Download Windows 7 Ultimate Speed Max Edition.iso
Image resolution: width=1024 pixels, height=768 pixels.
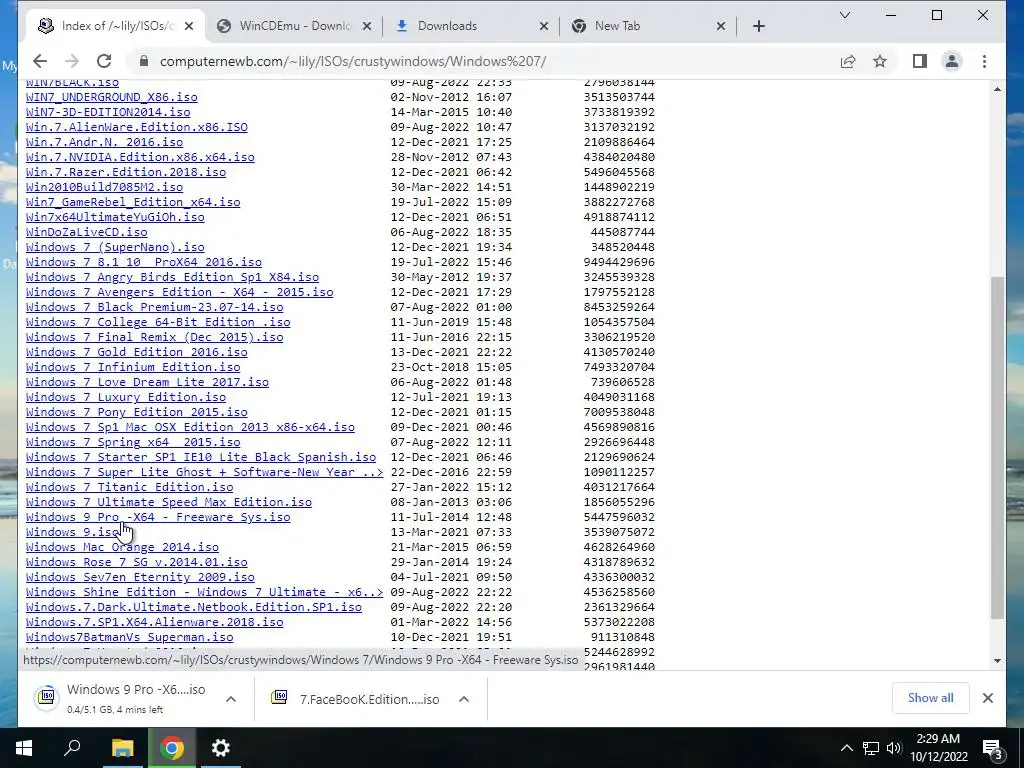click(168, 502)
